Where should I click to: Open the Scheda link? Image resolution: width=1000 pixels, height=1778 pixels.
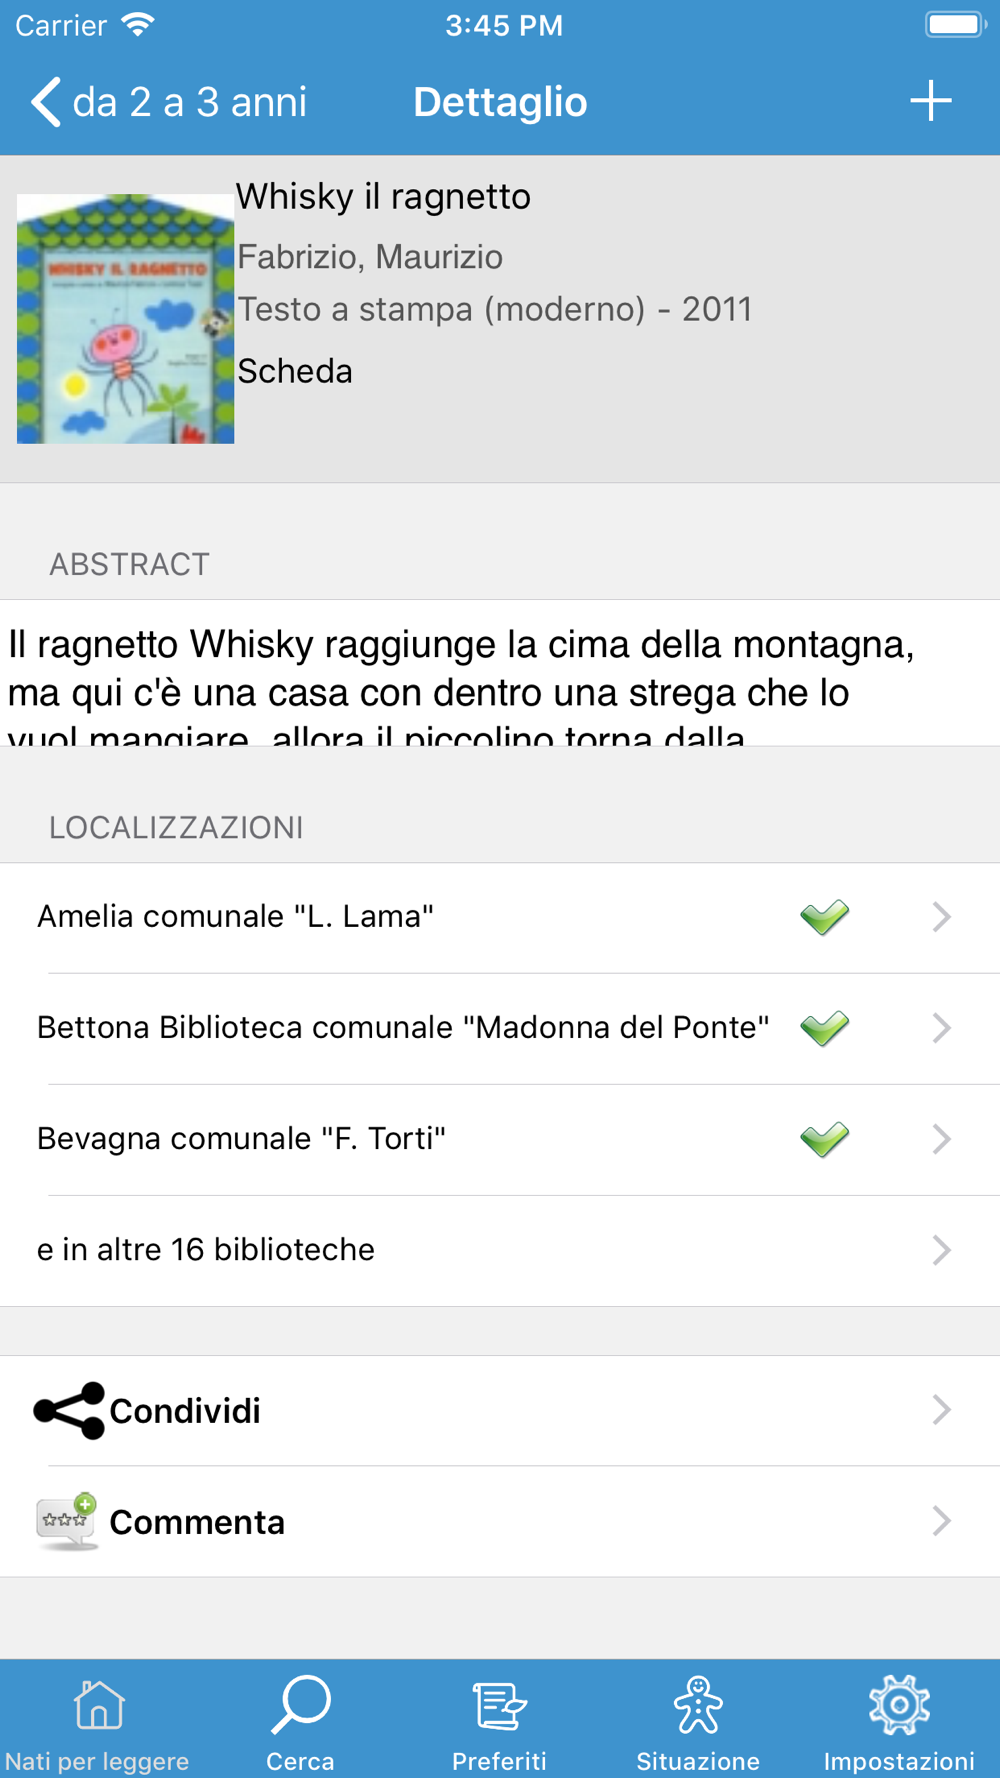tap(295, 371)
